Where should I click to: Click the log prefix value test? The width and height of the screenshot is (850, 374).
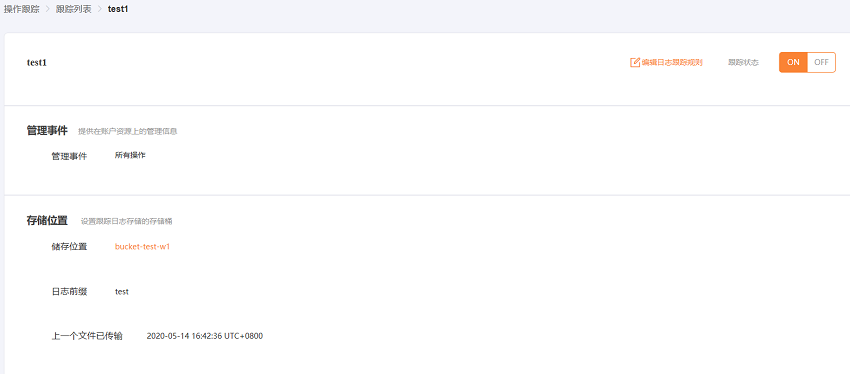pos(122,292)
